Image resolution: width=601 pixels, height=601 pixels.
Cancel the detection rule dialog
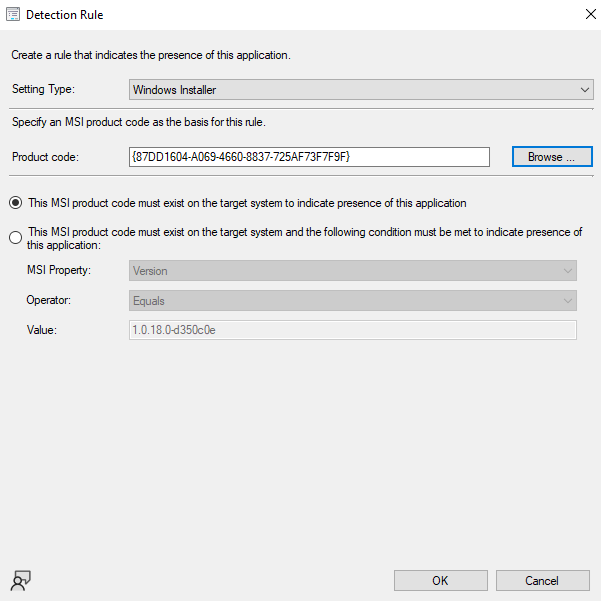pyautogui.click(x=541, y=580)
